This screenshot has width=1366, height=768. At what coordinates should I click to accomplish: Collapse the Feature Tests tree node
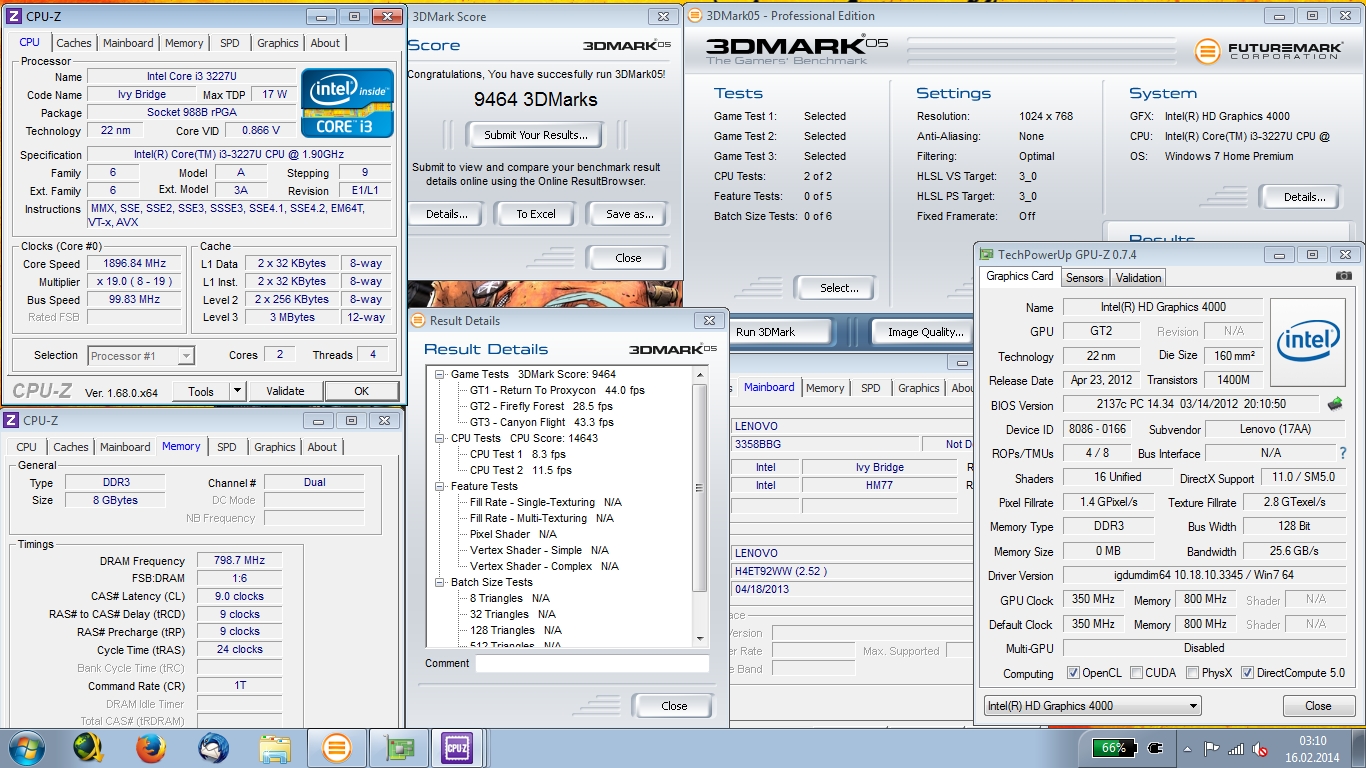(440, 486)
